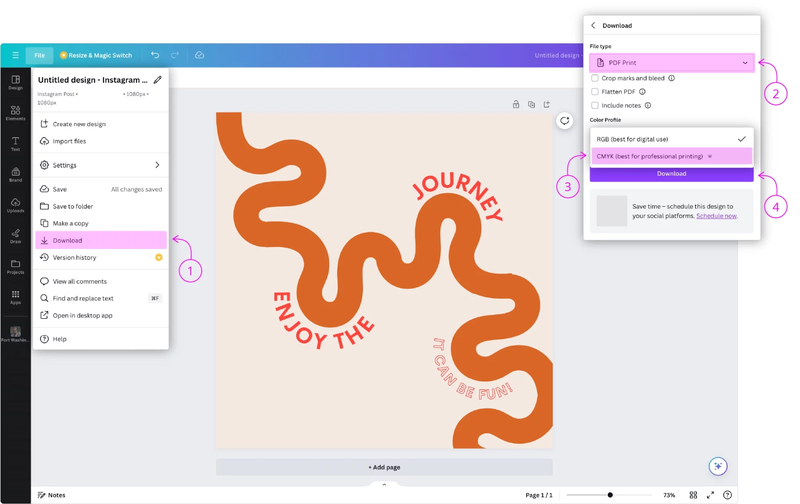Enable Crop marks and bleed checkbox
800x504 pixels.
point(595,78)
